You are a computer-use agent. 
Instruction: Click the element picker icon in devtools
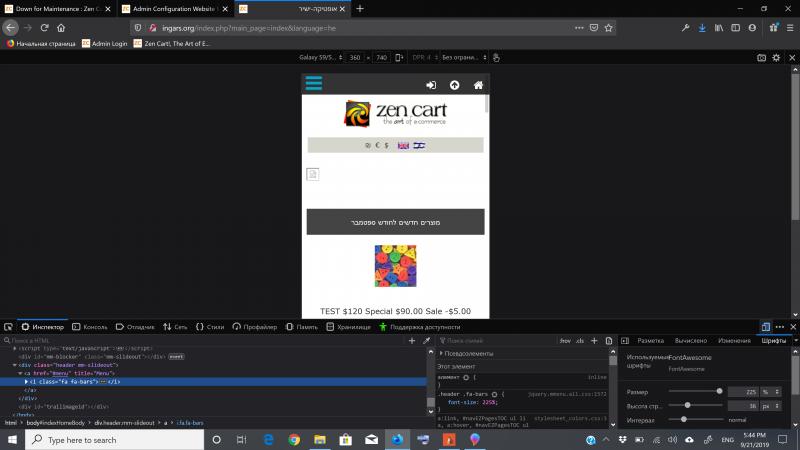click(8, 327)
